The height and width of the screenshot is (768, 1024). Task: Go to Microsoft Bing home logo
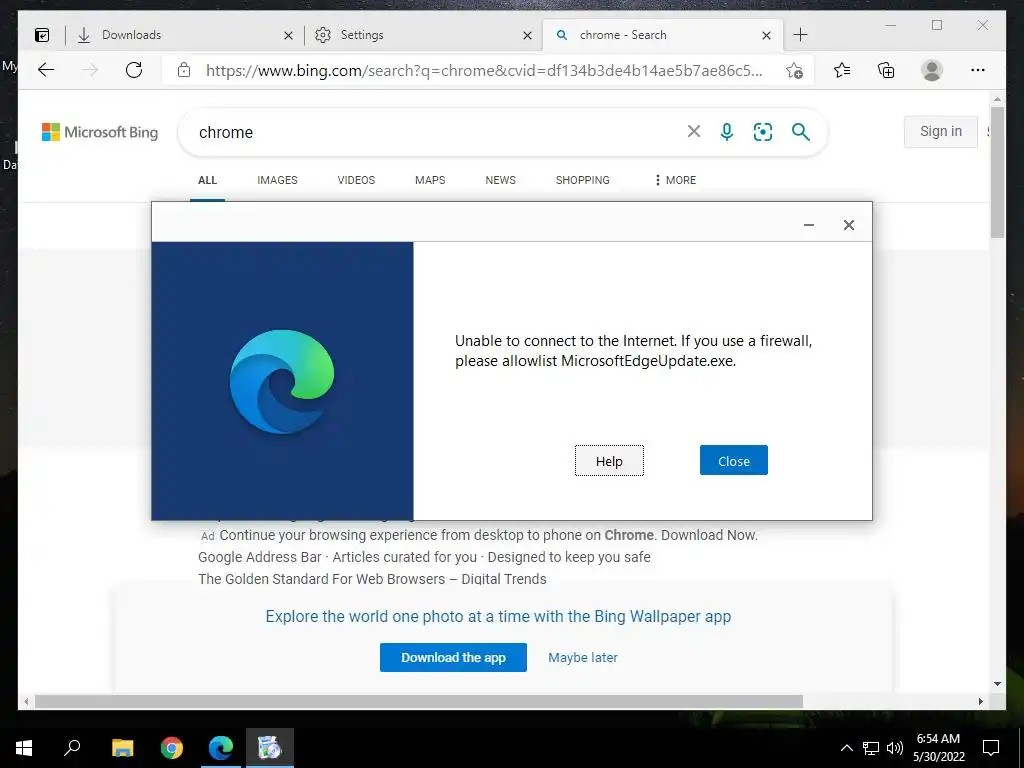(x=100, y=132)
